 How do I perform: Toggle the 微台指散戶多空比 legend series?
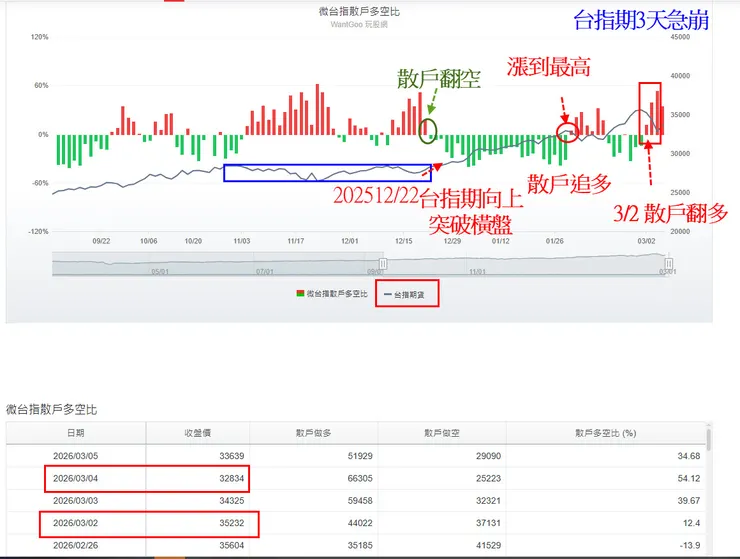(332, 294)
